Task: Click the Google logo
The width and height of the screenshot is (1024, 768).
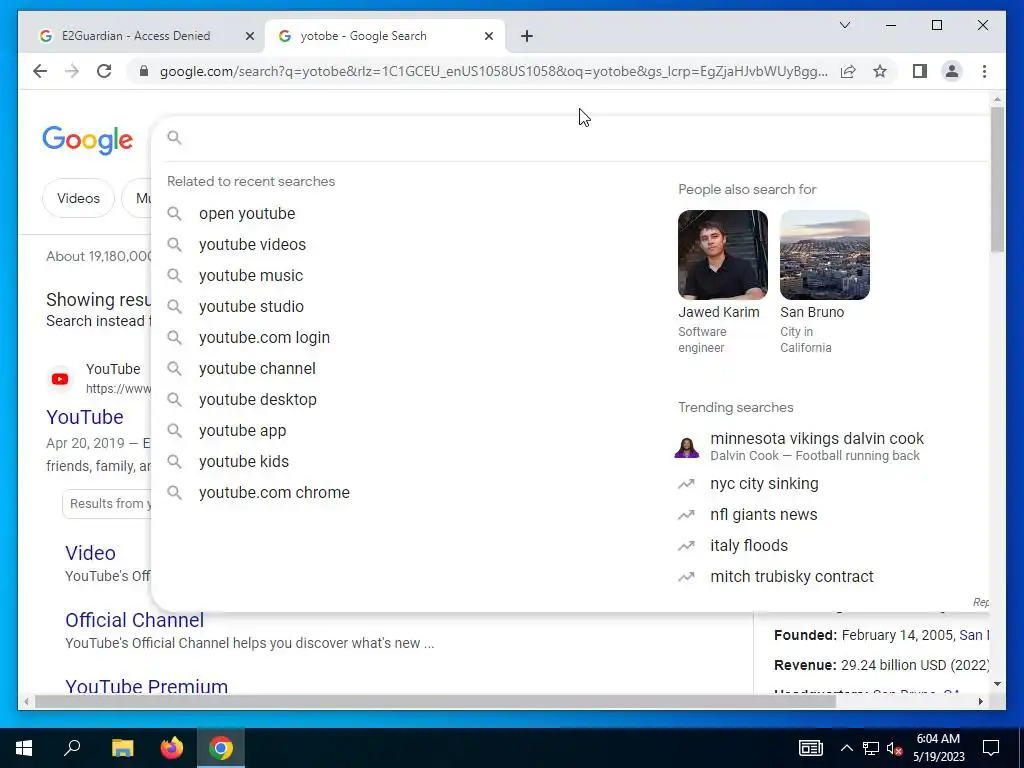Action: 88,140
